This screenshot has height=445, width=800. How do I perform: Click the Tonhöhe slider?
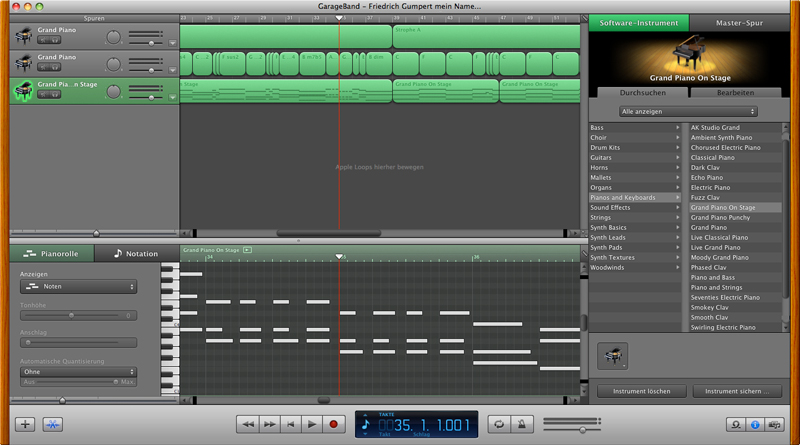point(78,315)
